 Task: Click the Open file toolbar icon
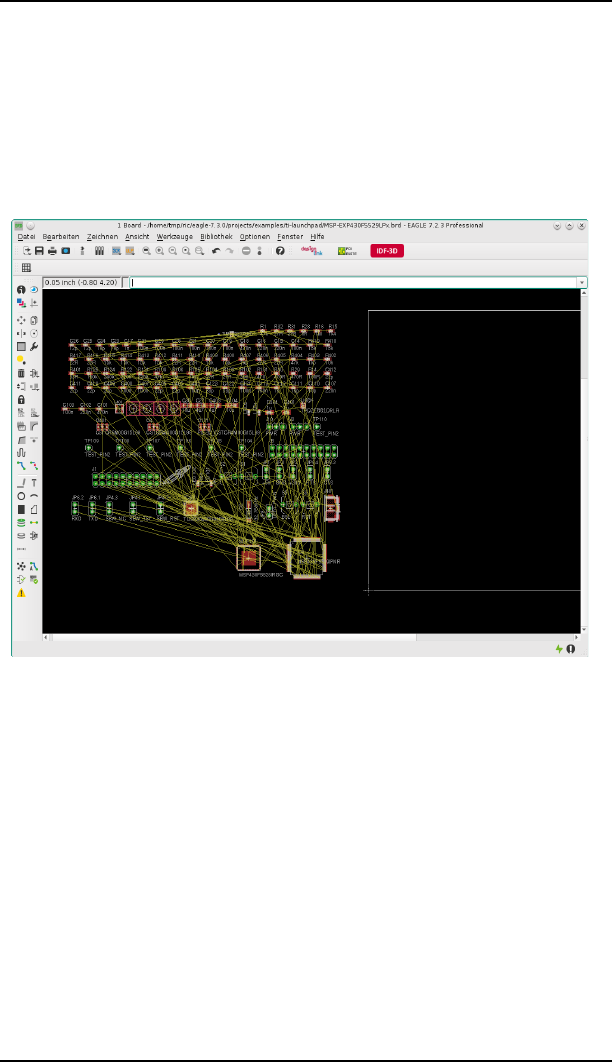[x=26, y=251]
